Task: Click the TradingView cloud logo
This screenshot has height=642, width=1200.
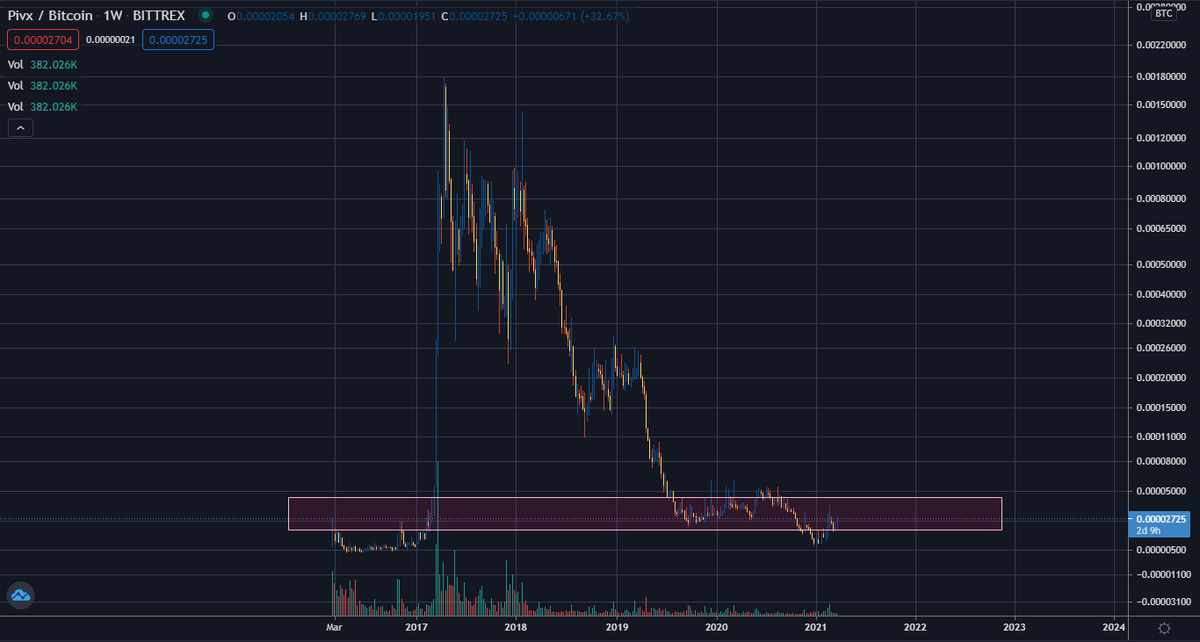Action: click(21, 595)
